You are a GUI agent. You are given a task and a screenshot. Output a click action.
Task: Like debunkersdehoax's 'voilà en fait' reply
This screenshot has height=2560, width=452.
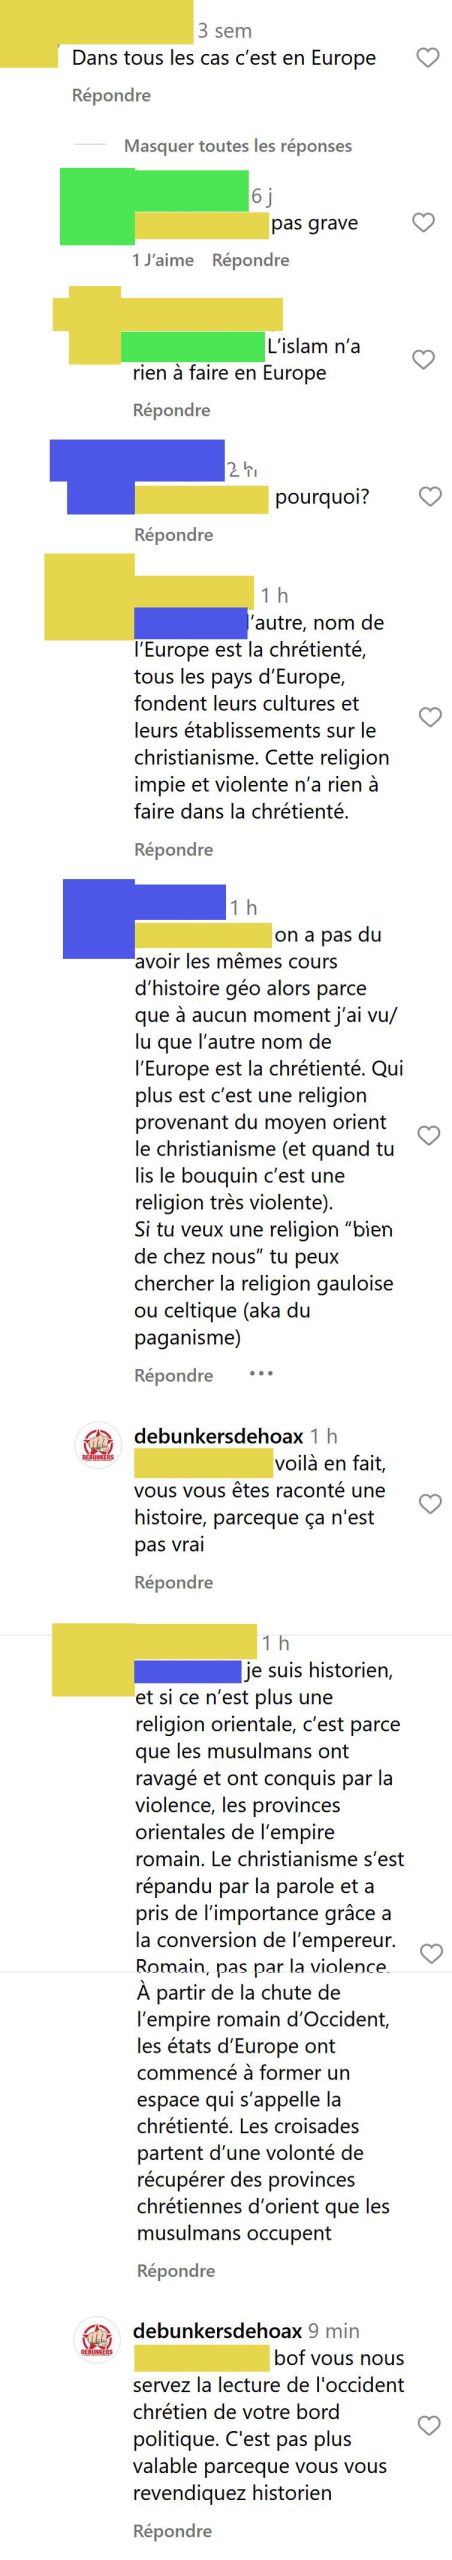click(430, 1503)
